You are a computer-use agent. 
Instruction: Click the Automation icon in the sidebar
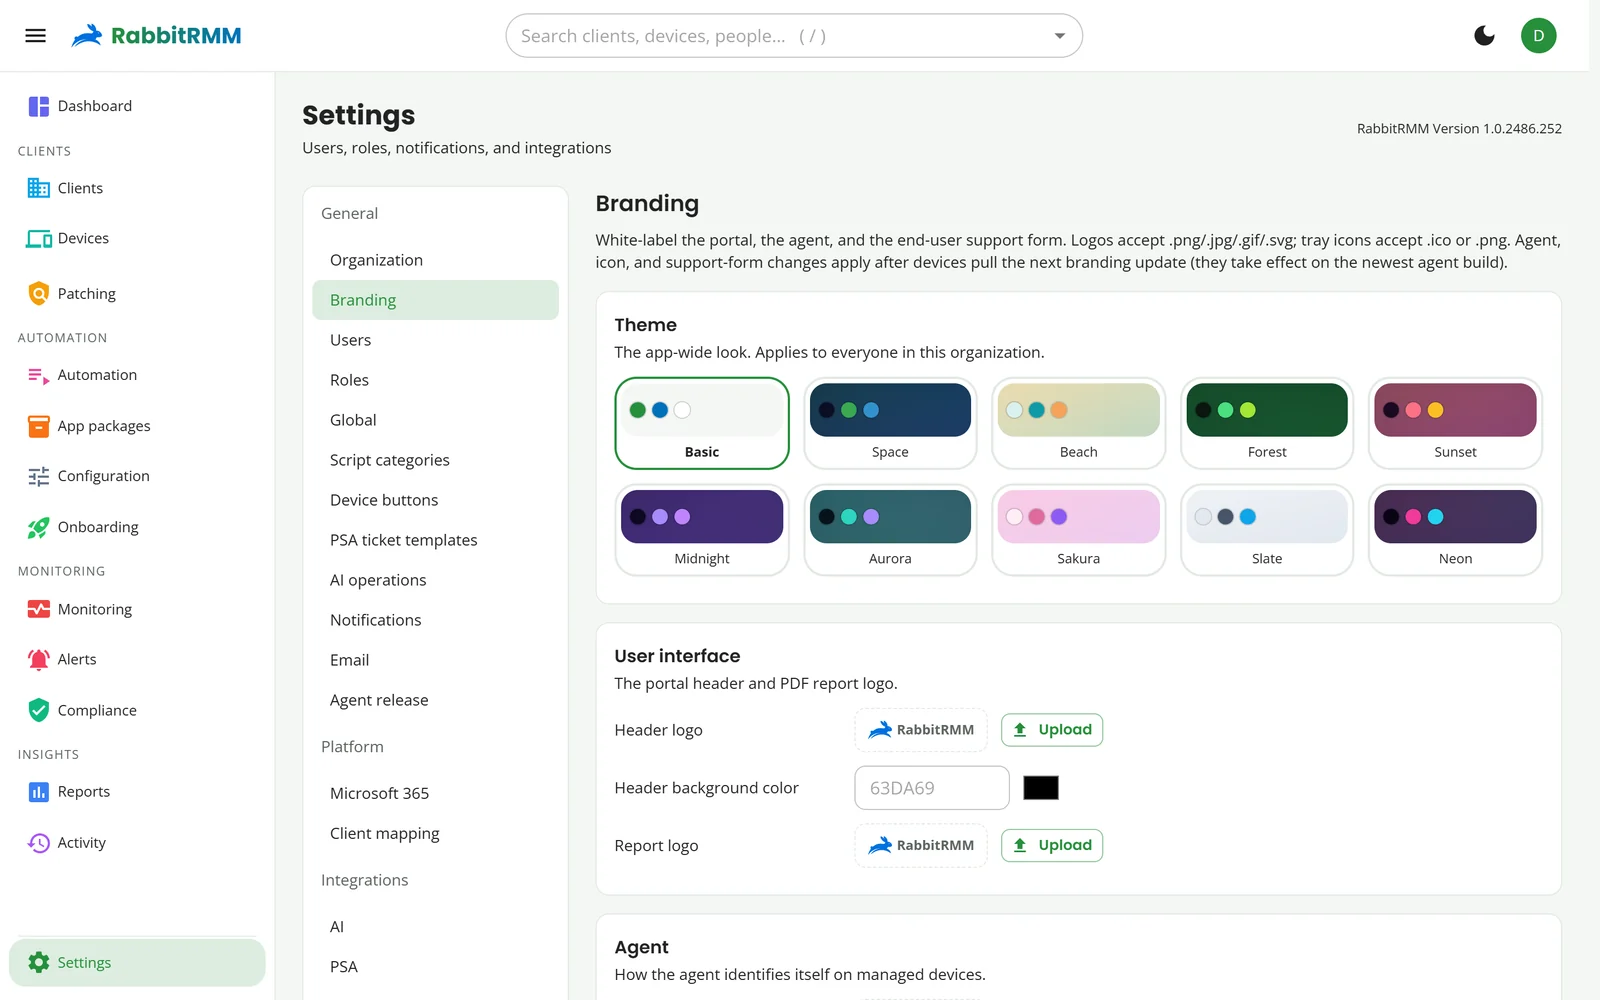pyautogui.click(x=38, y=375)
